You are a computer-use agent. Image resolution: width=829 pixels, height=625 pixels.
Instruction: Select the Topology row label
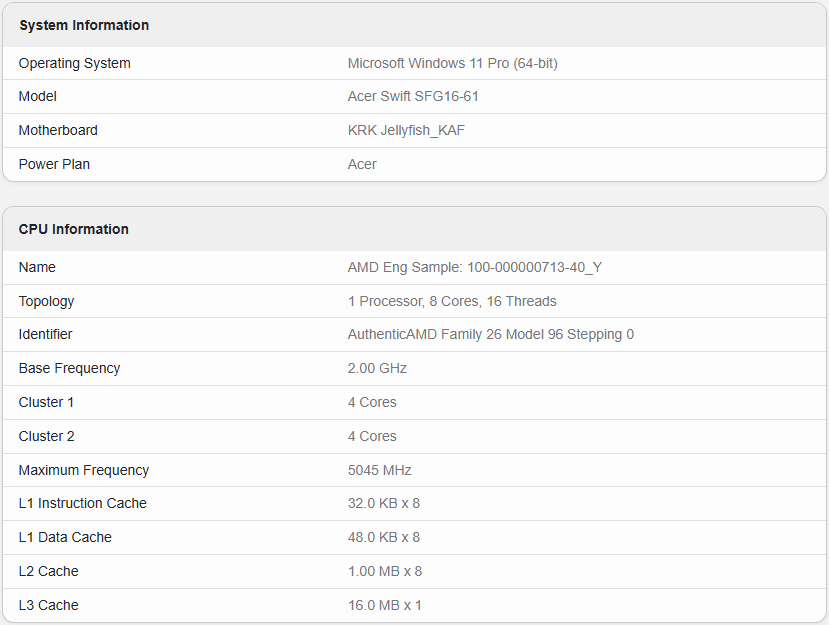click(46, 301)
